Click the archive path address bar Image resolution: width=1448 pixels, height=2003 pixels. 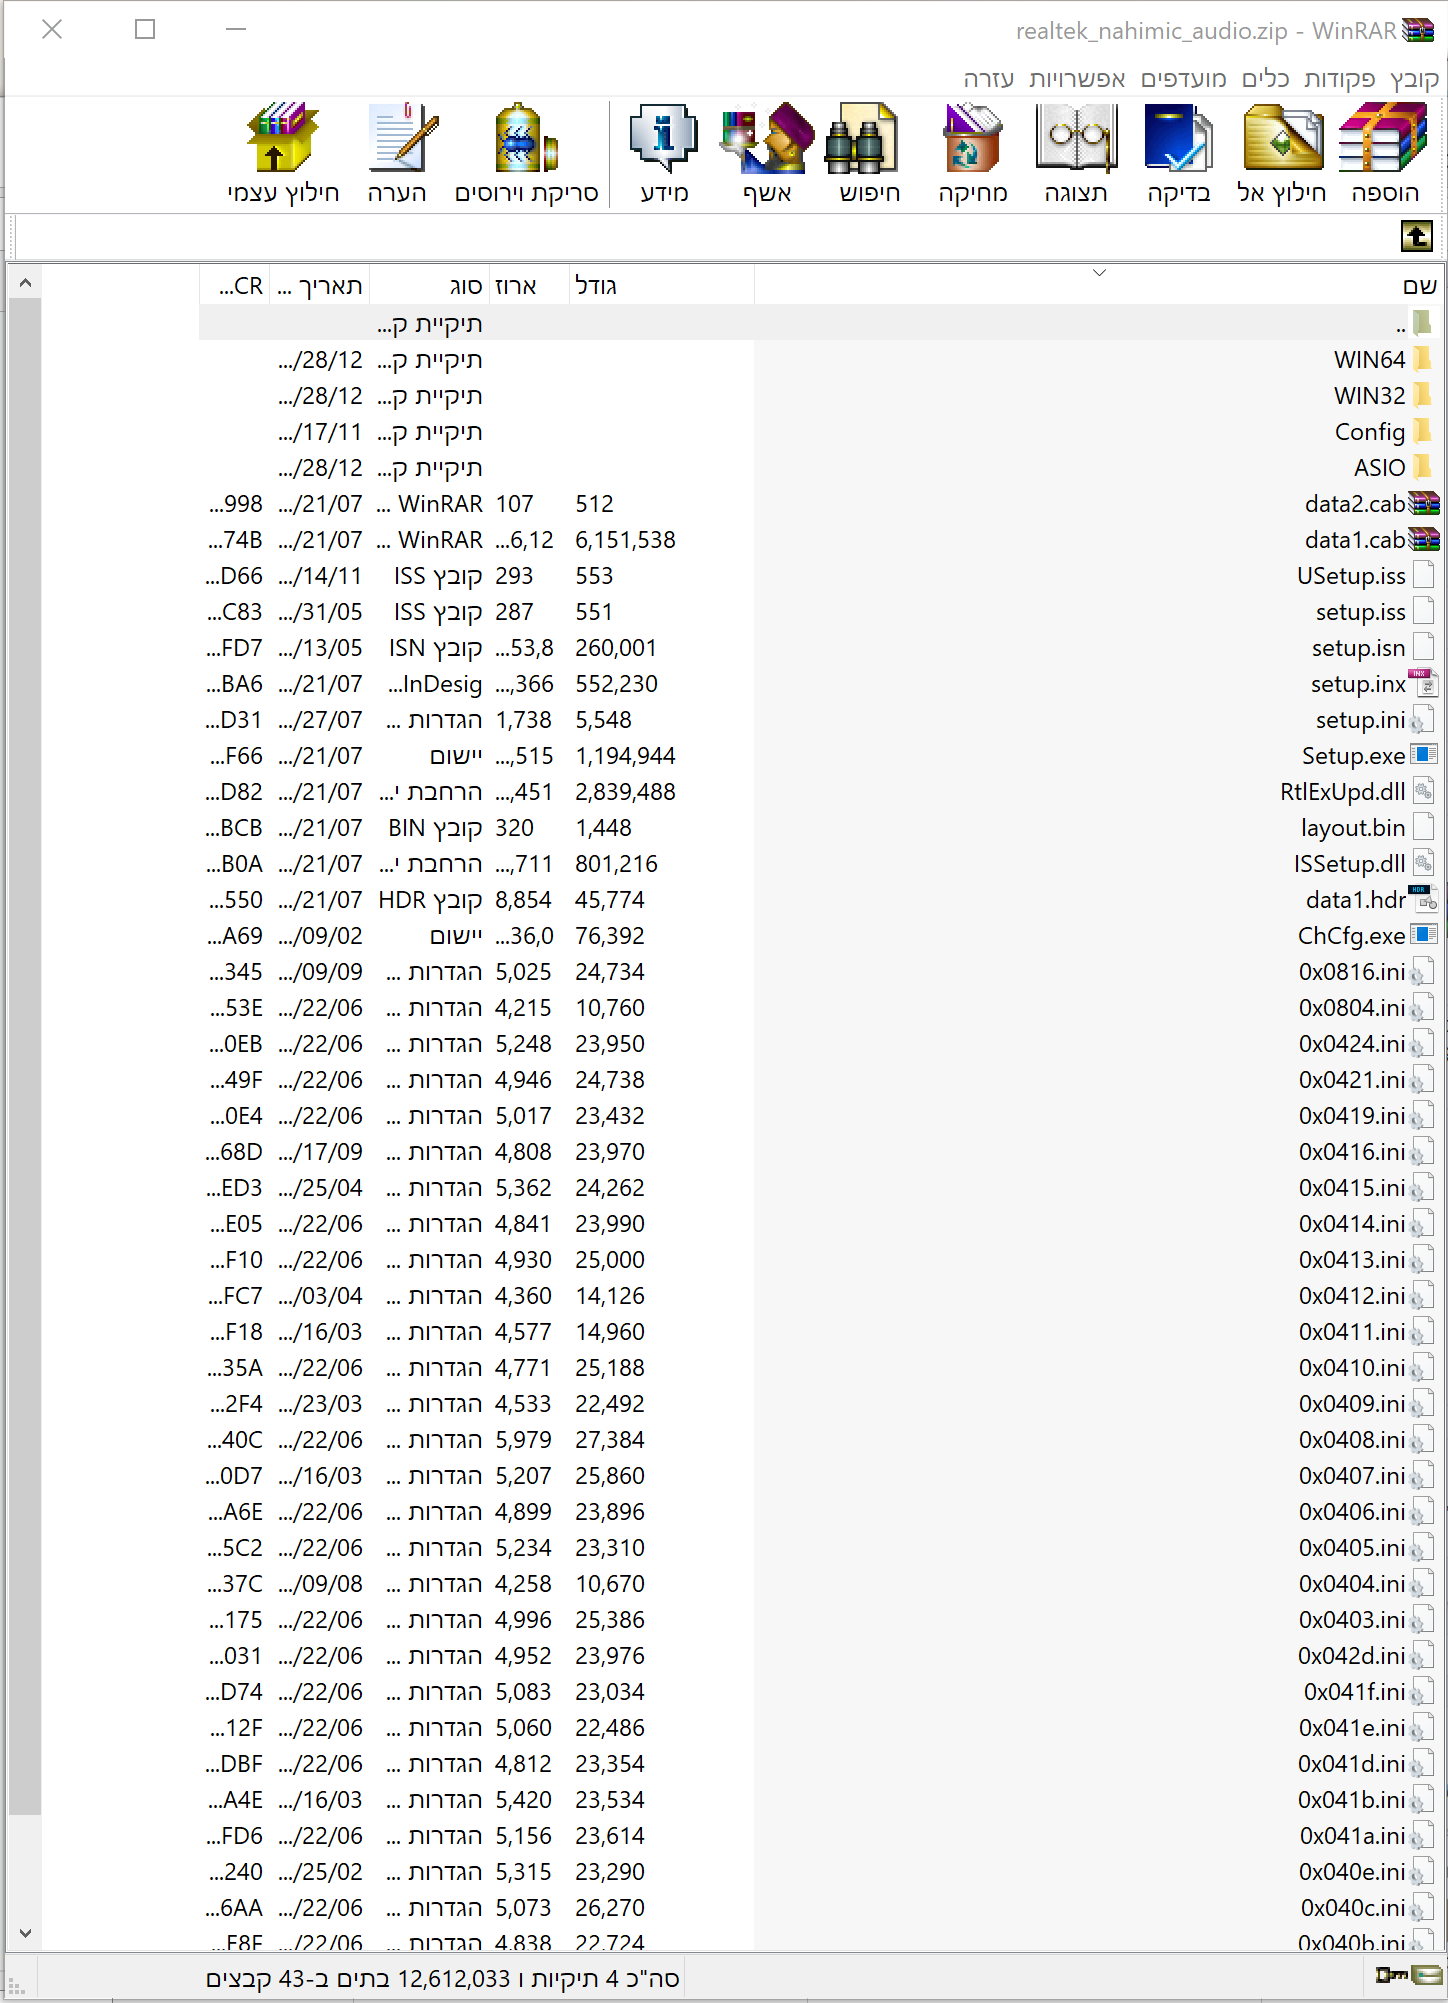click(706, 237)
